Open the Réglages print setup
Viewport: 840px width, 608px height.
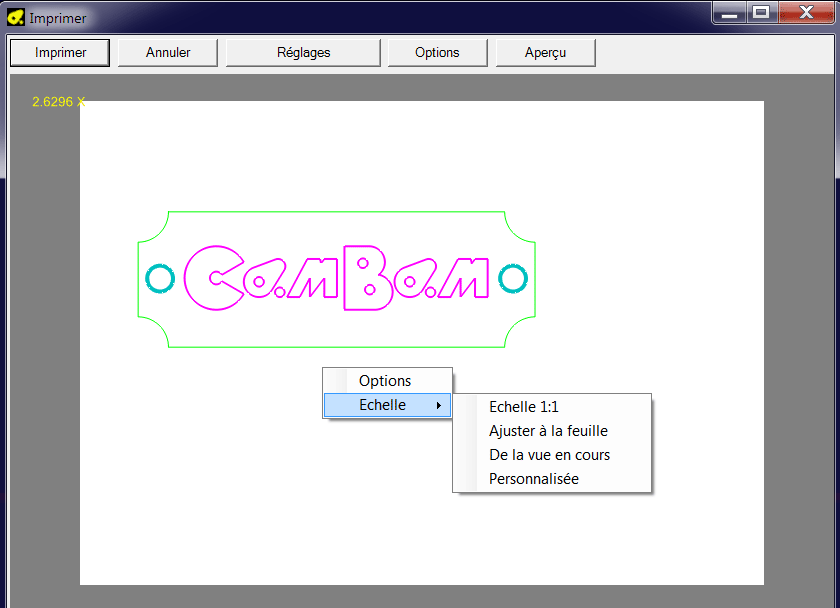click(303, 52)
